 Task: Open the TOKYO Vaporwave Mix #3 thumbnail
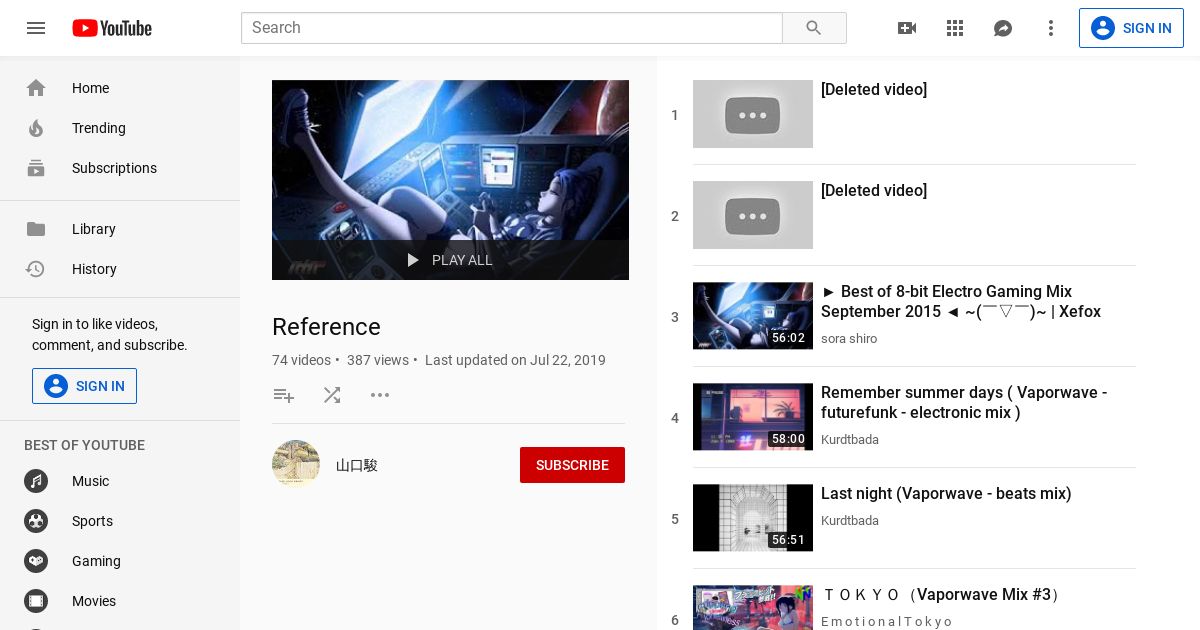[x=753, y=608]
